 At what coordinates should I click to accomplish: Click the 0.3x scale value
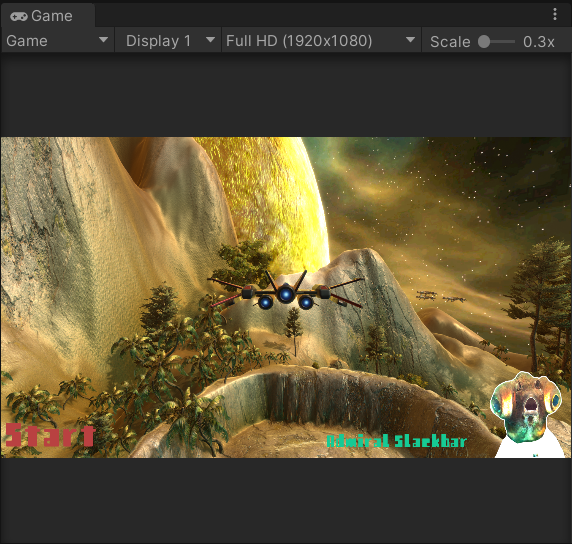click(538, 42)
